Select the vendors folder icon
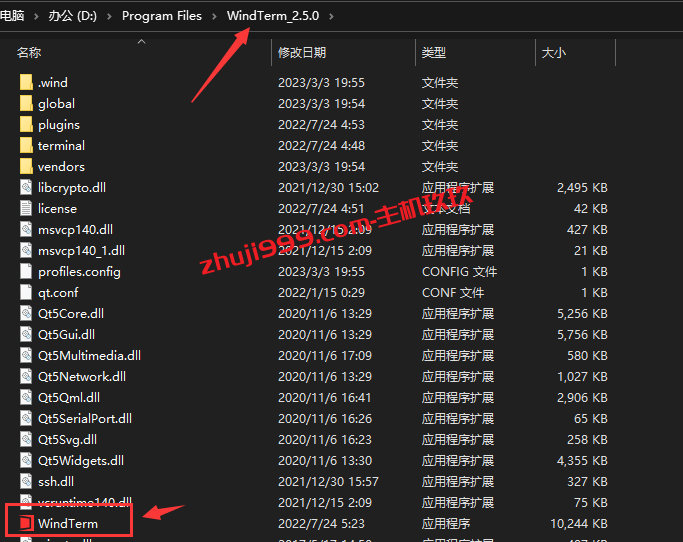This screenshot has width=683, height=542. click(26, 166)
